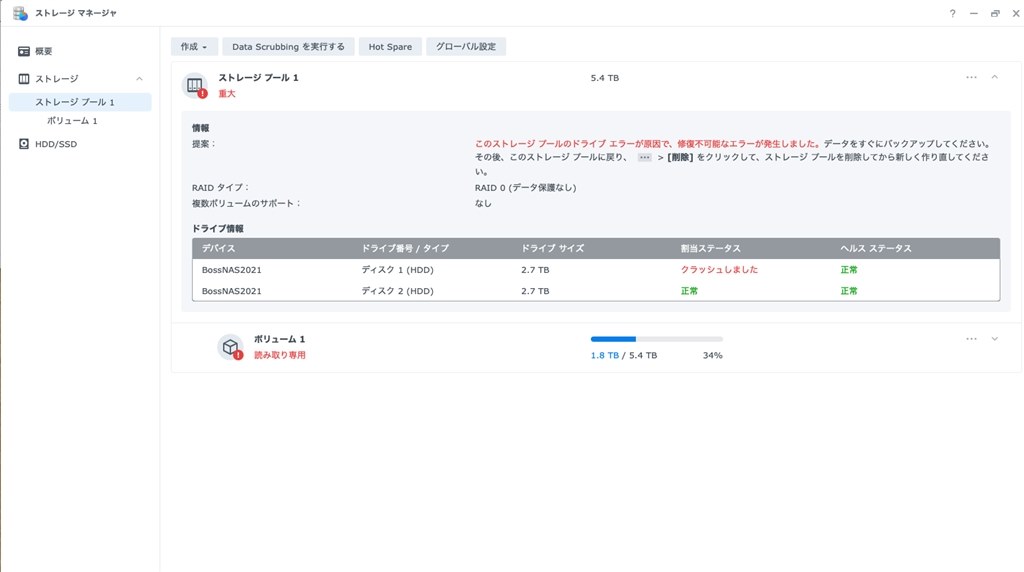
Task: Select the ディスク 2 (HDD) row cell
Action: 397,291
